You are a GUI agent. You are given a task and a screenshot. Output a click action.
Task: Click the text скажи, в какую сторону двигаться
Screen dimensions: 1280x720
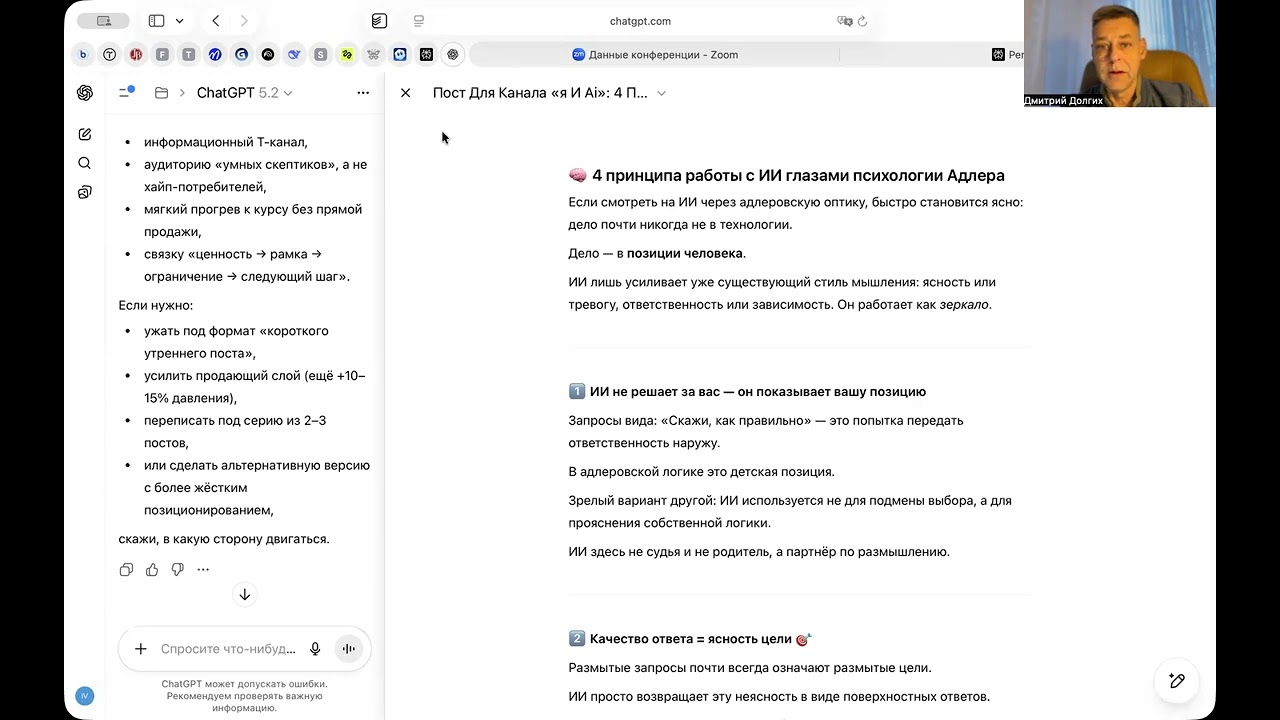(x=224, y=539)
